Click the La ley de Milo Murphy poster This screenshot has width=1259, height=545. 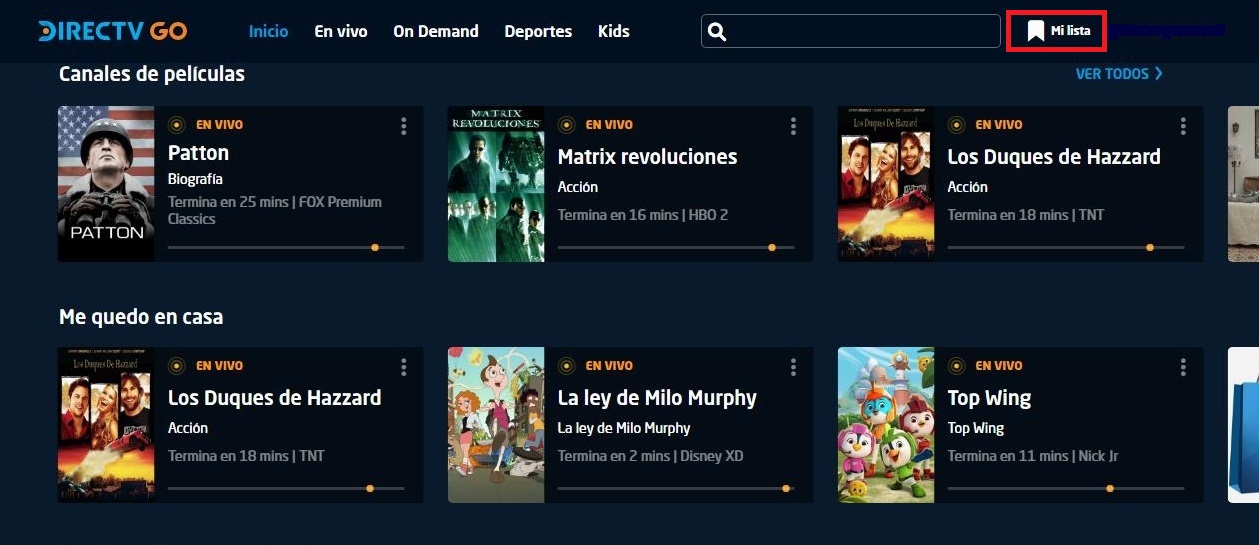point(496,425)
